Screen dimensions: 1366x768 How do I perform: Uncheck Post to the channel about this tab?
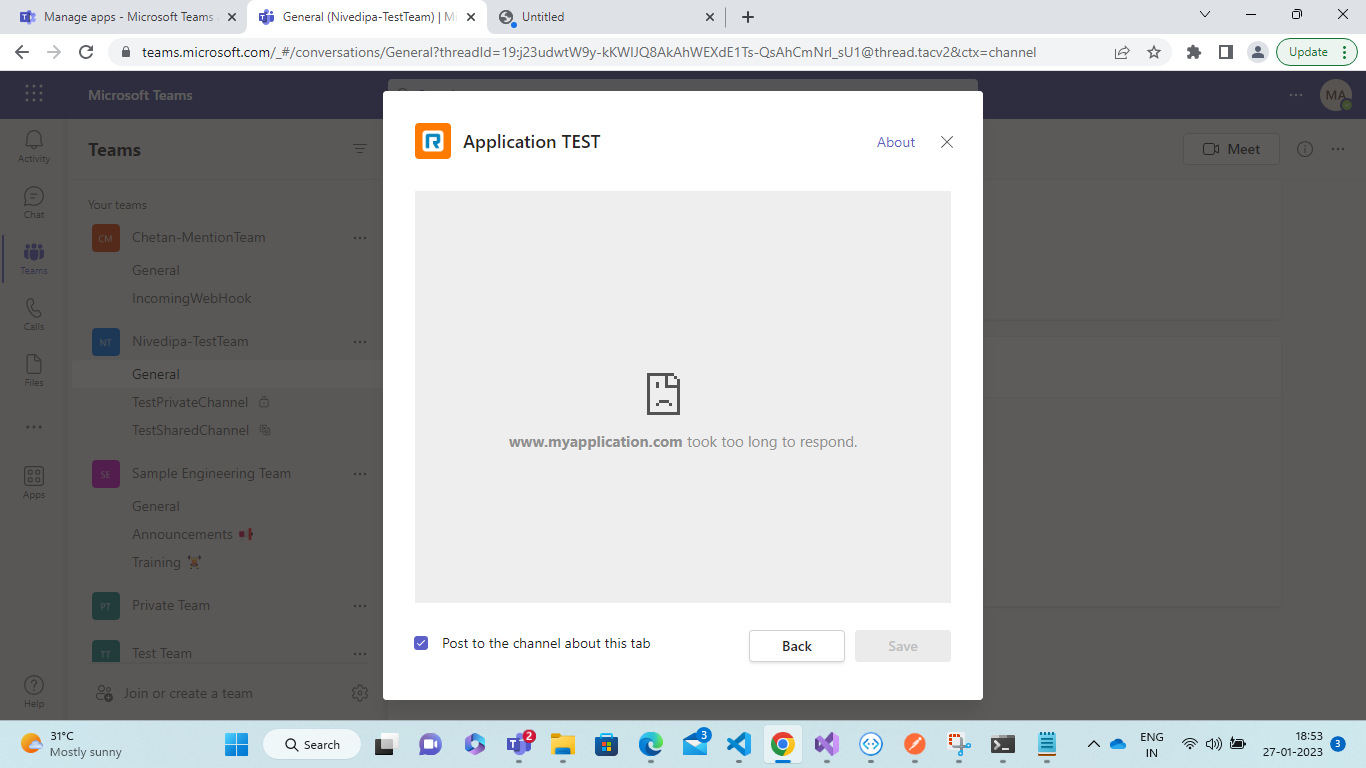[x=421, y=642]
